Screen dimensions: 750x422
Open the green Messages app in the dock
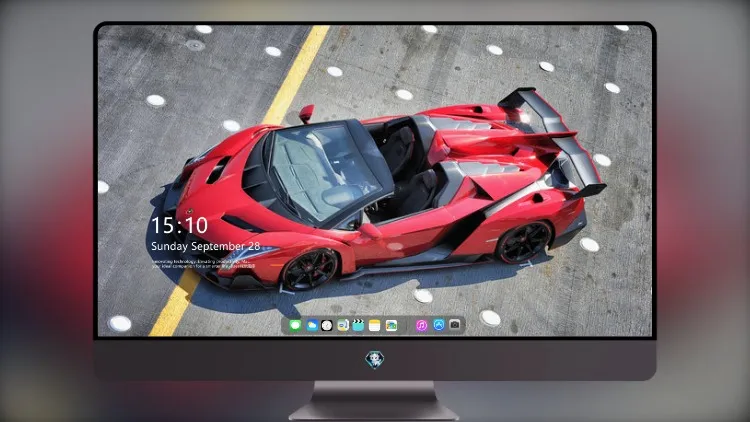click(x=295, y=325)
